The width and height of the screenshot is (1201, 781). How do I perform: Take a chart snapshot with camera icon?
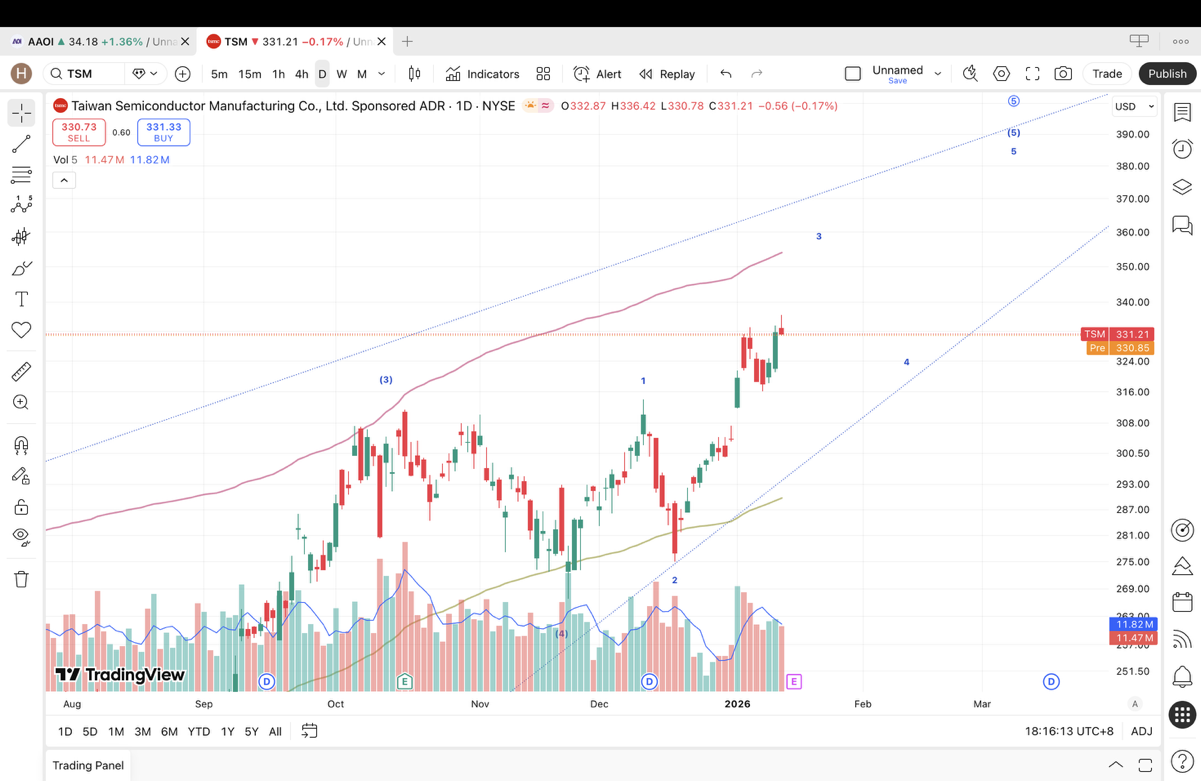pyautogui.click(x=1063, y=74)
